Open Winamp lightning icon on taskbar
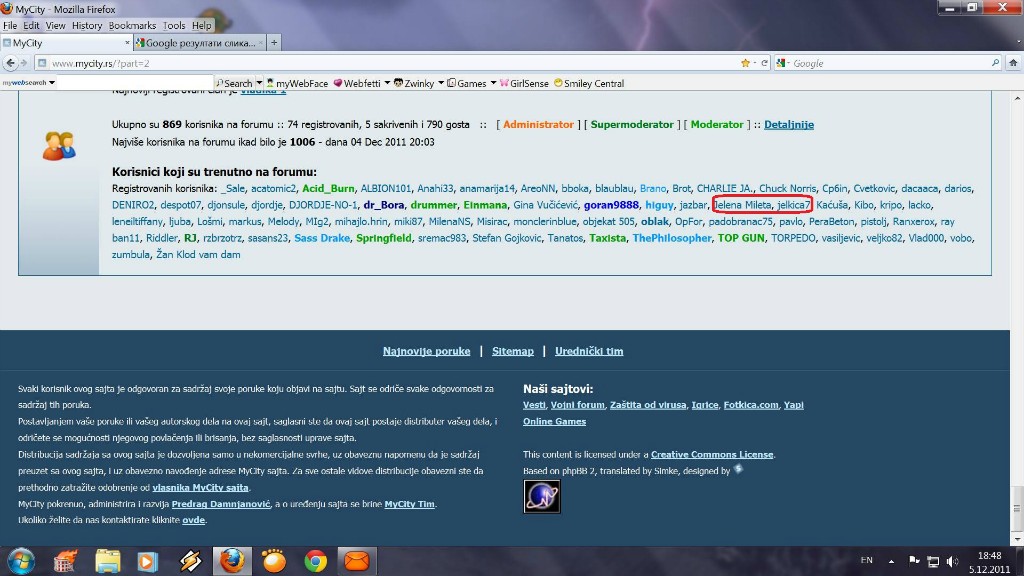This screenshot has width=1024, height=576. tap(190, 561)
